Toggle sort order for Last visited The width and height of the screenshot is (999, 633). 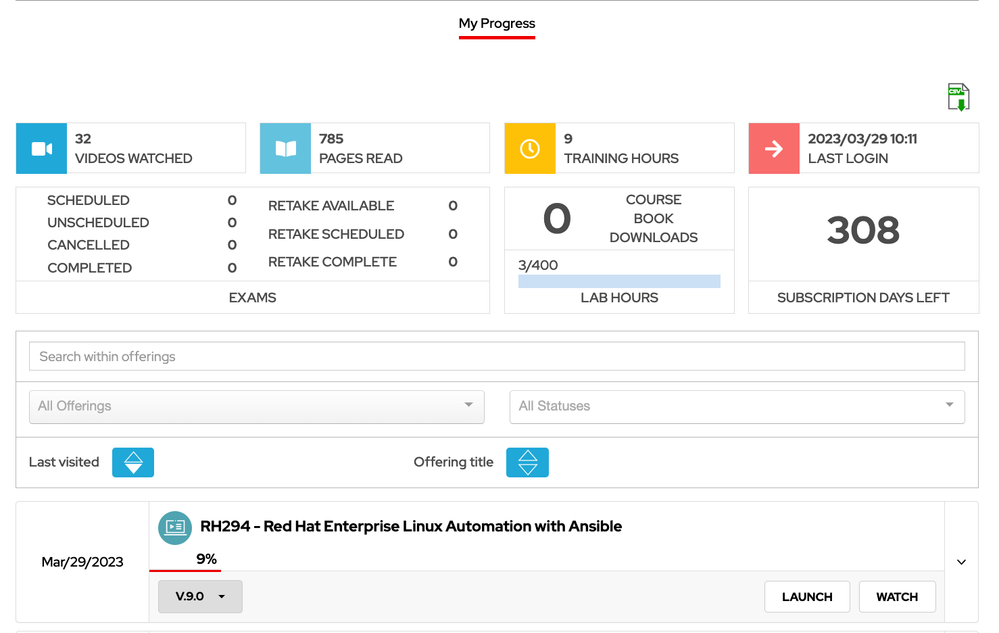click(x=133, y=462)
